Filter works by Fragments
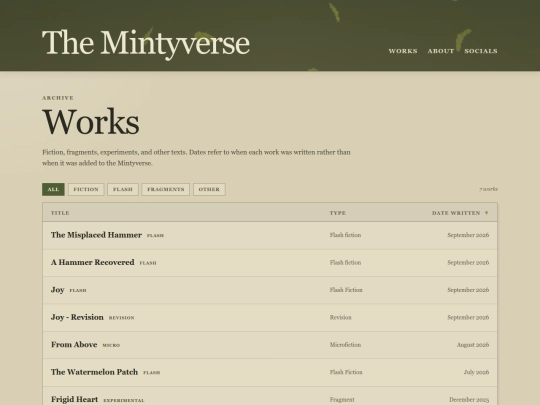The image size is (540, 405). pyautogui.click(x=166, y=189)
